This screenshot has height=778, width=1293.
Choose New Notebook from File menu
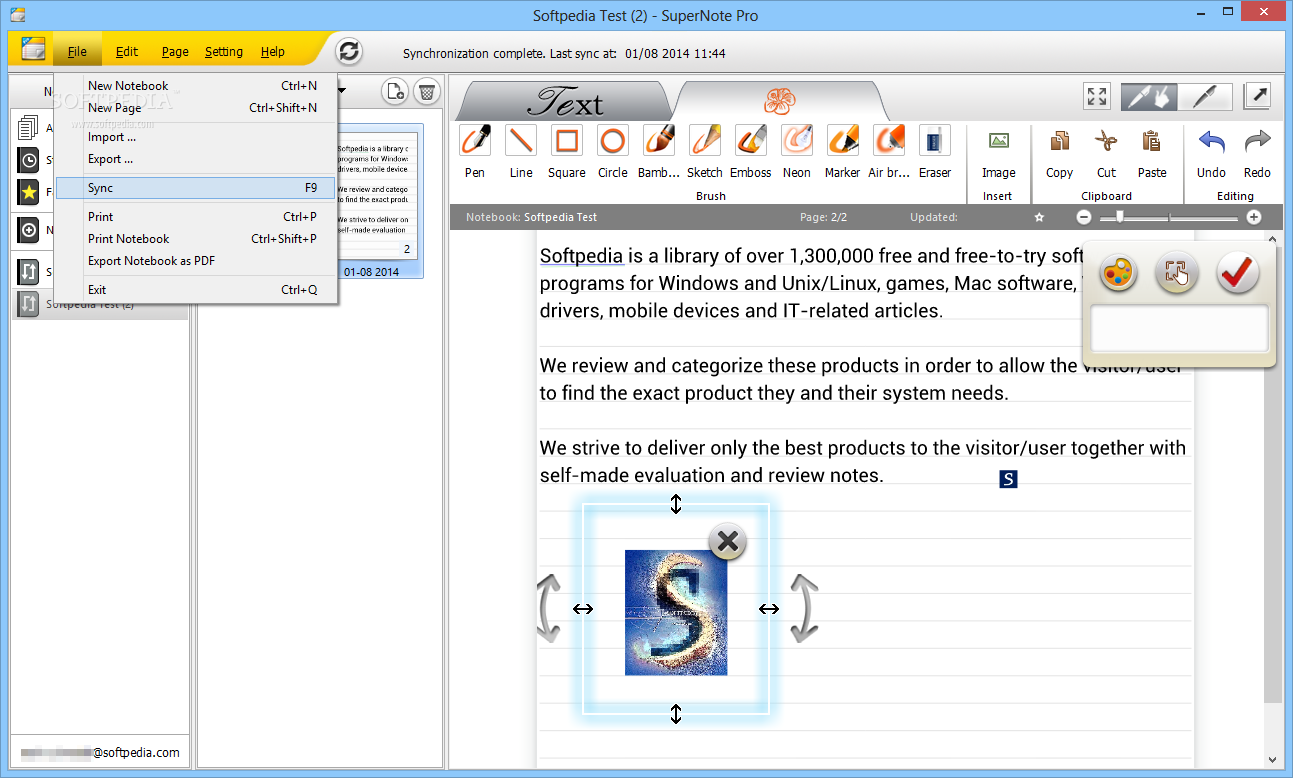click(x=195, y=86)
